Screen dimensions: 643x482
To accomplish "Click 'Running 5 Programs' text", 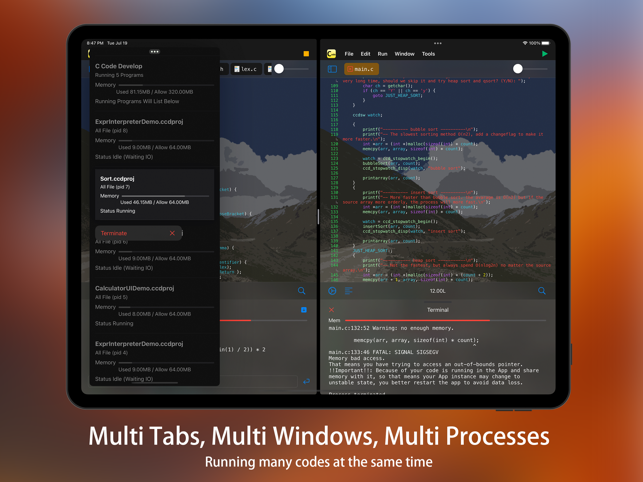I will point(119,75).
